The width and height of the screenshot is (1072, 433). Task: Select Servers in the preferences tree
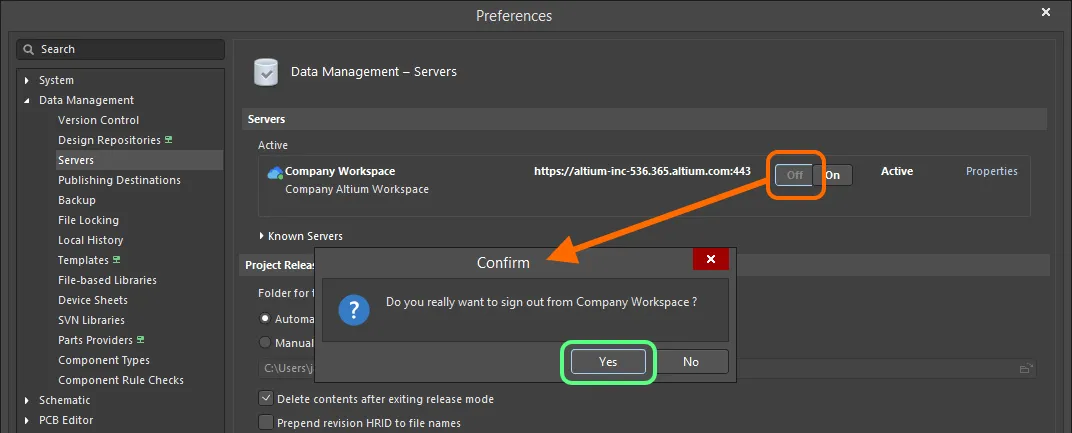click(76, 160)
